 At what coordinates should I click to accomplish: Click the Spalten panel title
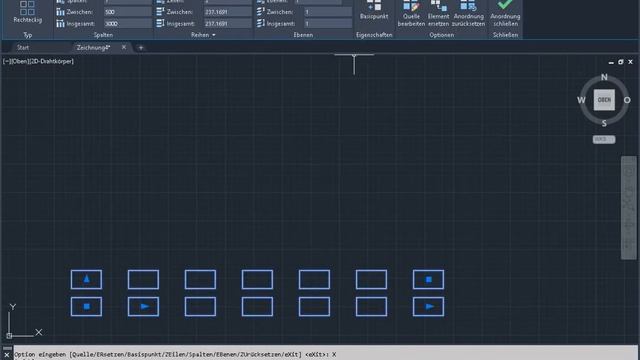tap(103, 35)
